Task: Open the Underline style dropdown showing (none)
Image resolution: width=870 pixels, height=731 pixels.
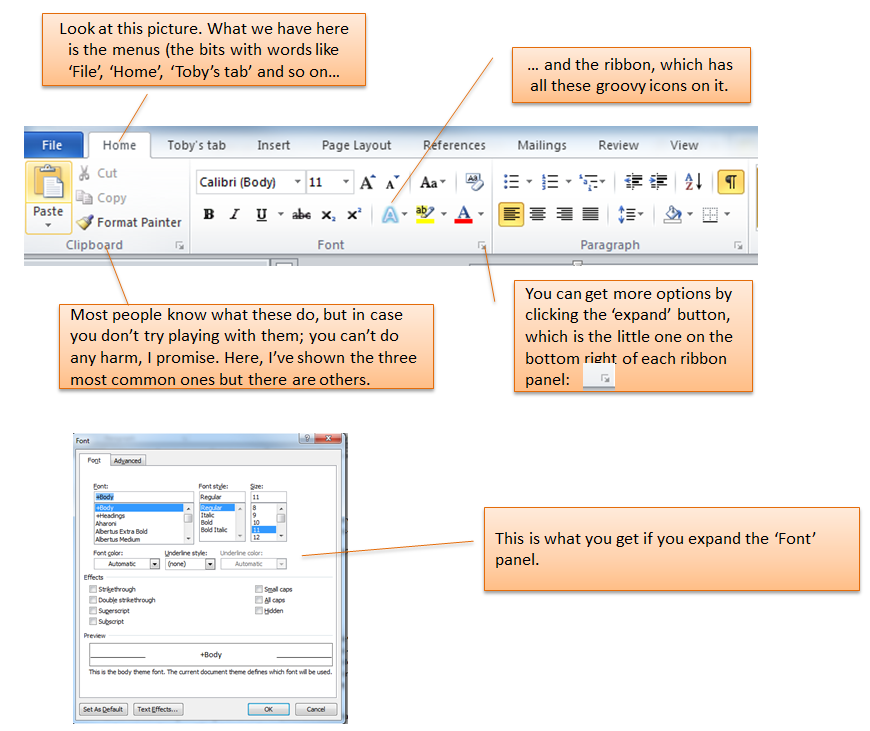Action: 210,564
